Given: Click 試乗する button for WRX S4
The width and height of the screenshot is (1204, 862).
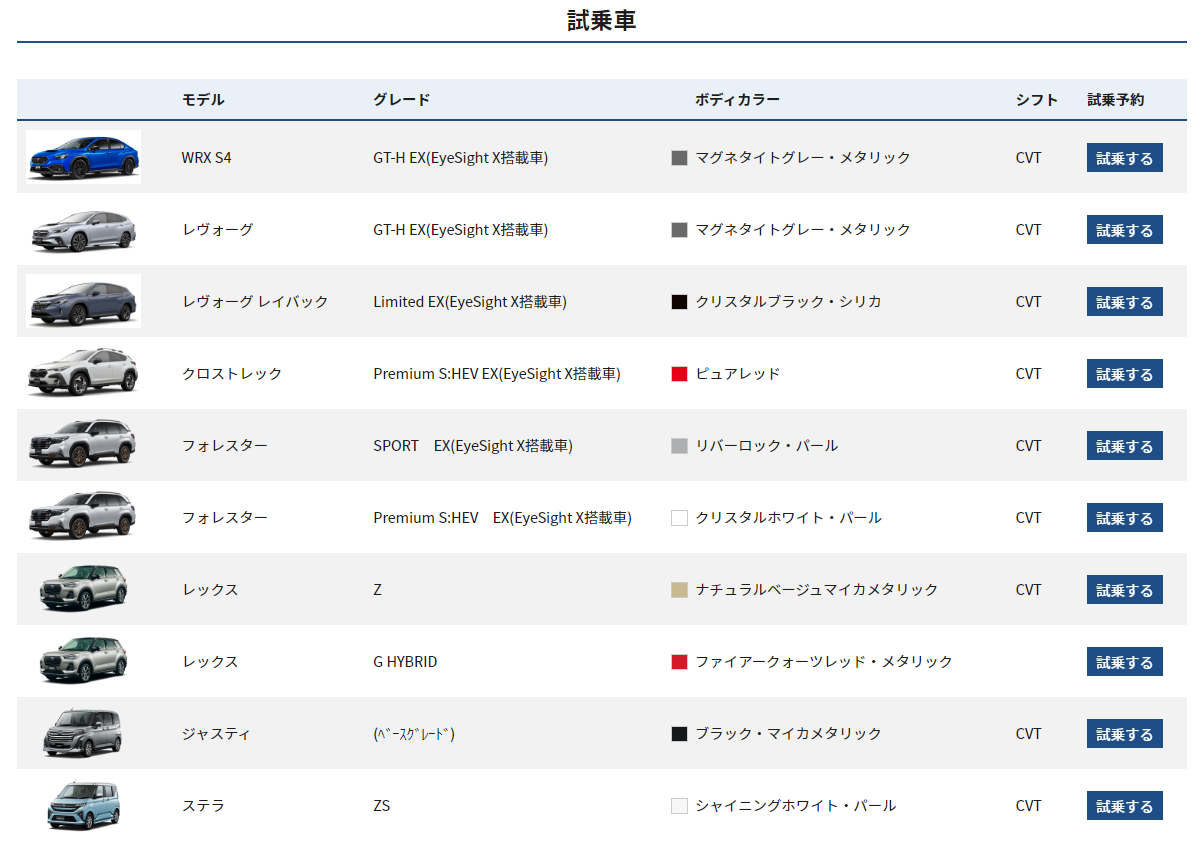Looking at the screenshot, I should 1124,158.
